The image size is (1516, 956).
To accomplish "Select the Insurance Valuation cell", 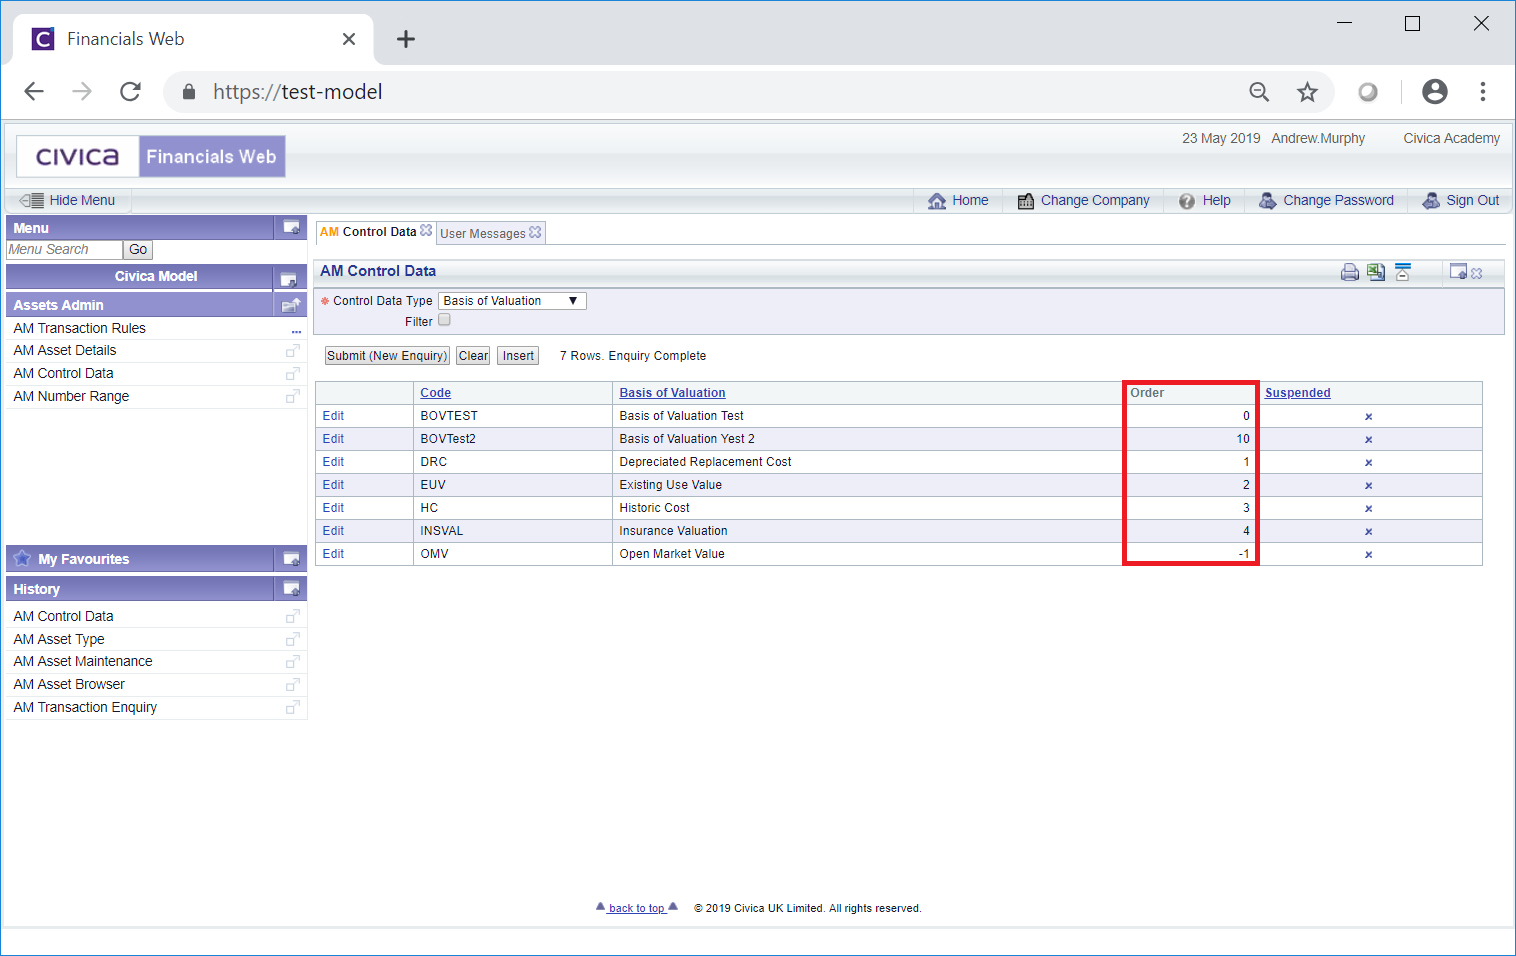I will 866,531.
